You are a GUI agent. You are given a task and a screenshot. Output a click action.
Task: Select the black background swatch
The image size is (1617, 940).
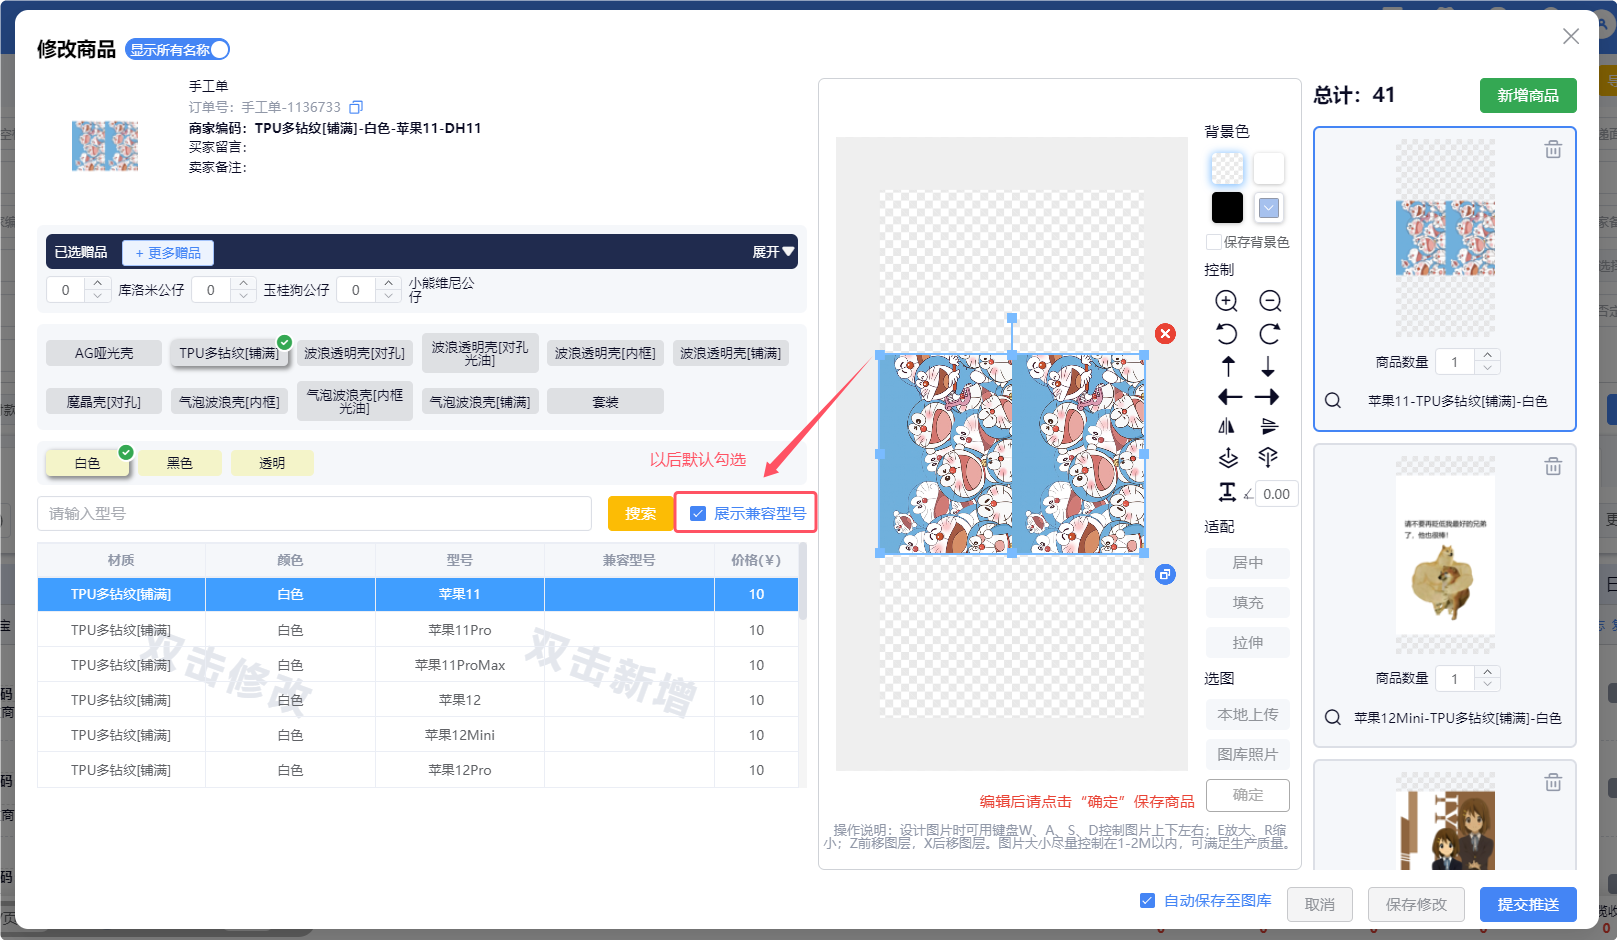click(x=1227, y=208)
